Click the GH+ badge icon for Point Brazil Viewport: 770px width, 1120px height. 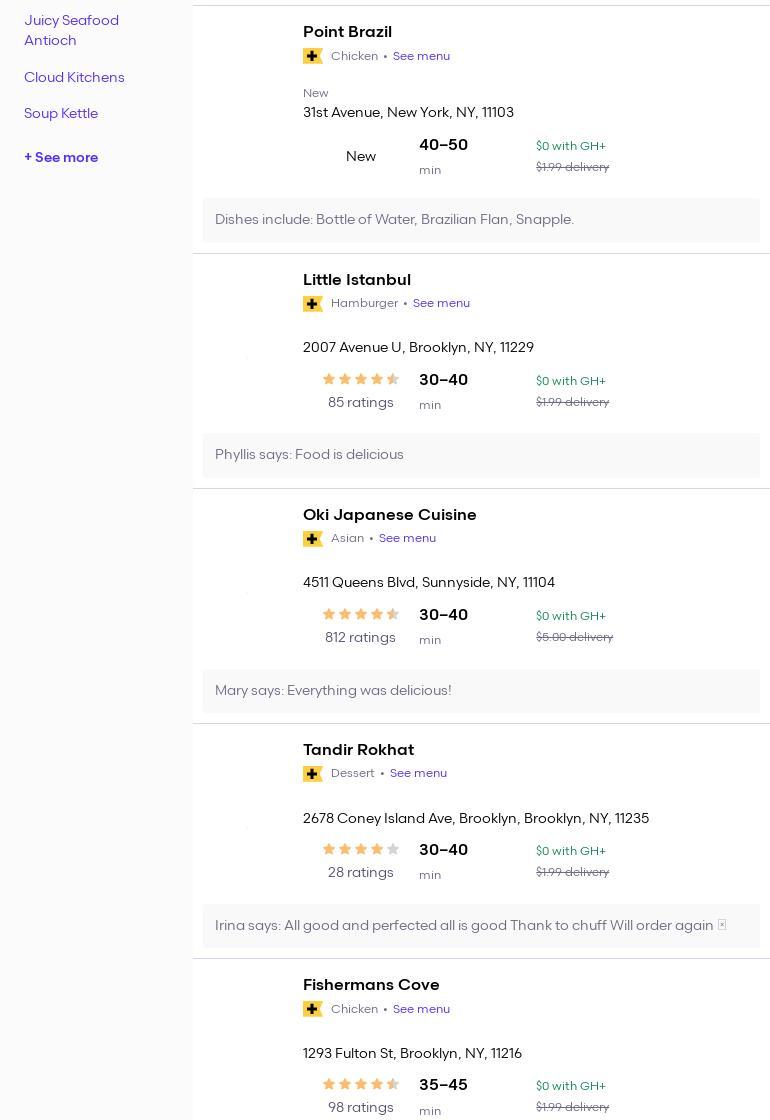pos(313,56)
